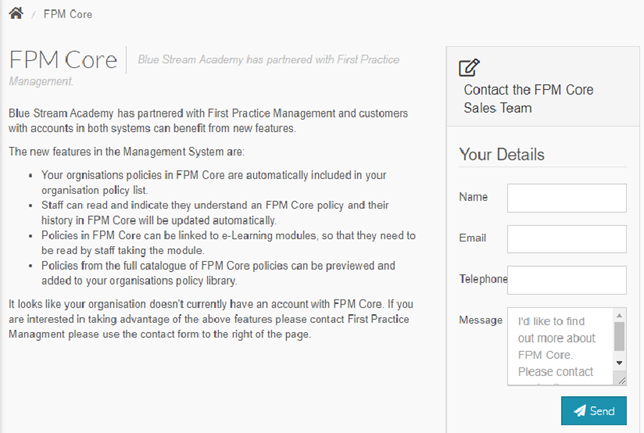Click the Telephone field label
This screenshot has width=644, height=433.
(x=483, y=279)
